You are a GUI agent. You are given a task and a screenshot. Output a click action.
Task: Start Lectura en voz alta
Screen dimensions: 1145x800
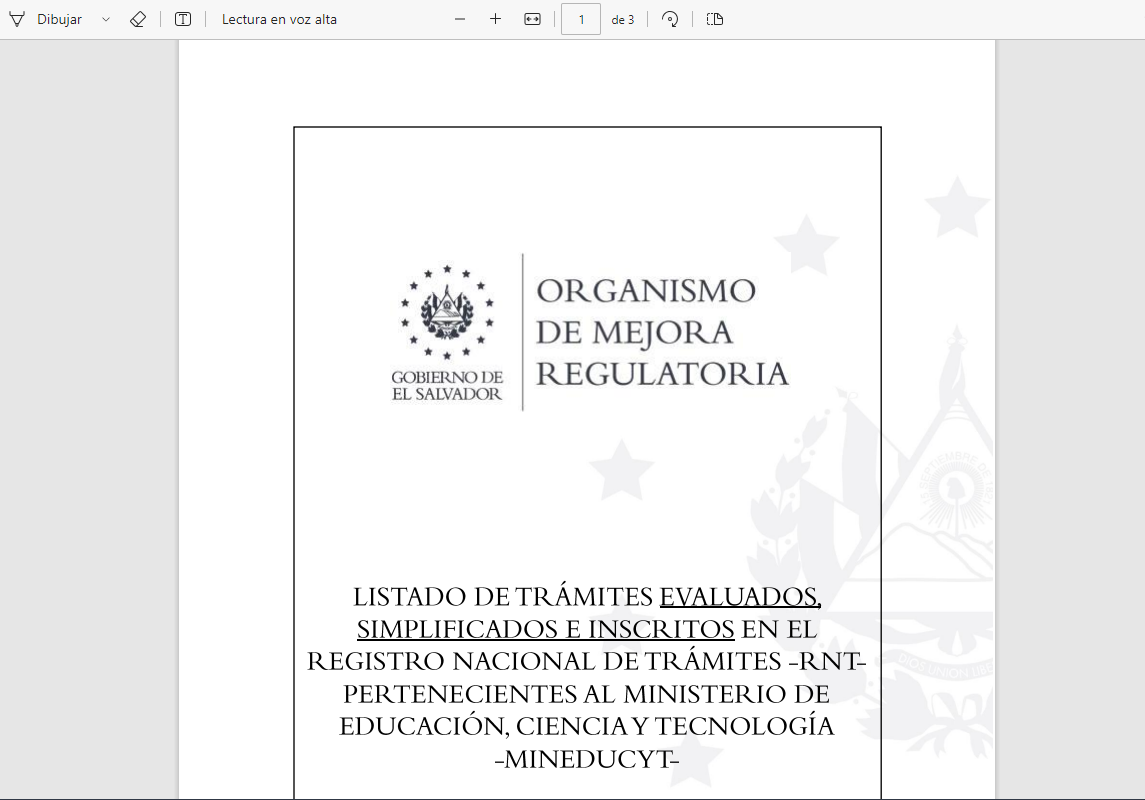pos(279,20)
